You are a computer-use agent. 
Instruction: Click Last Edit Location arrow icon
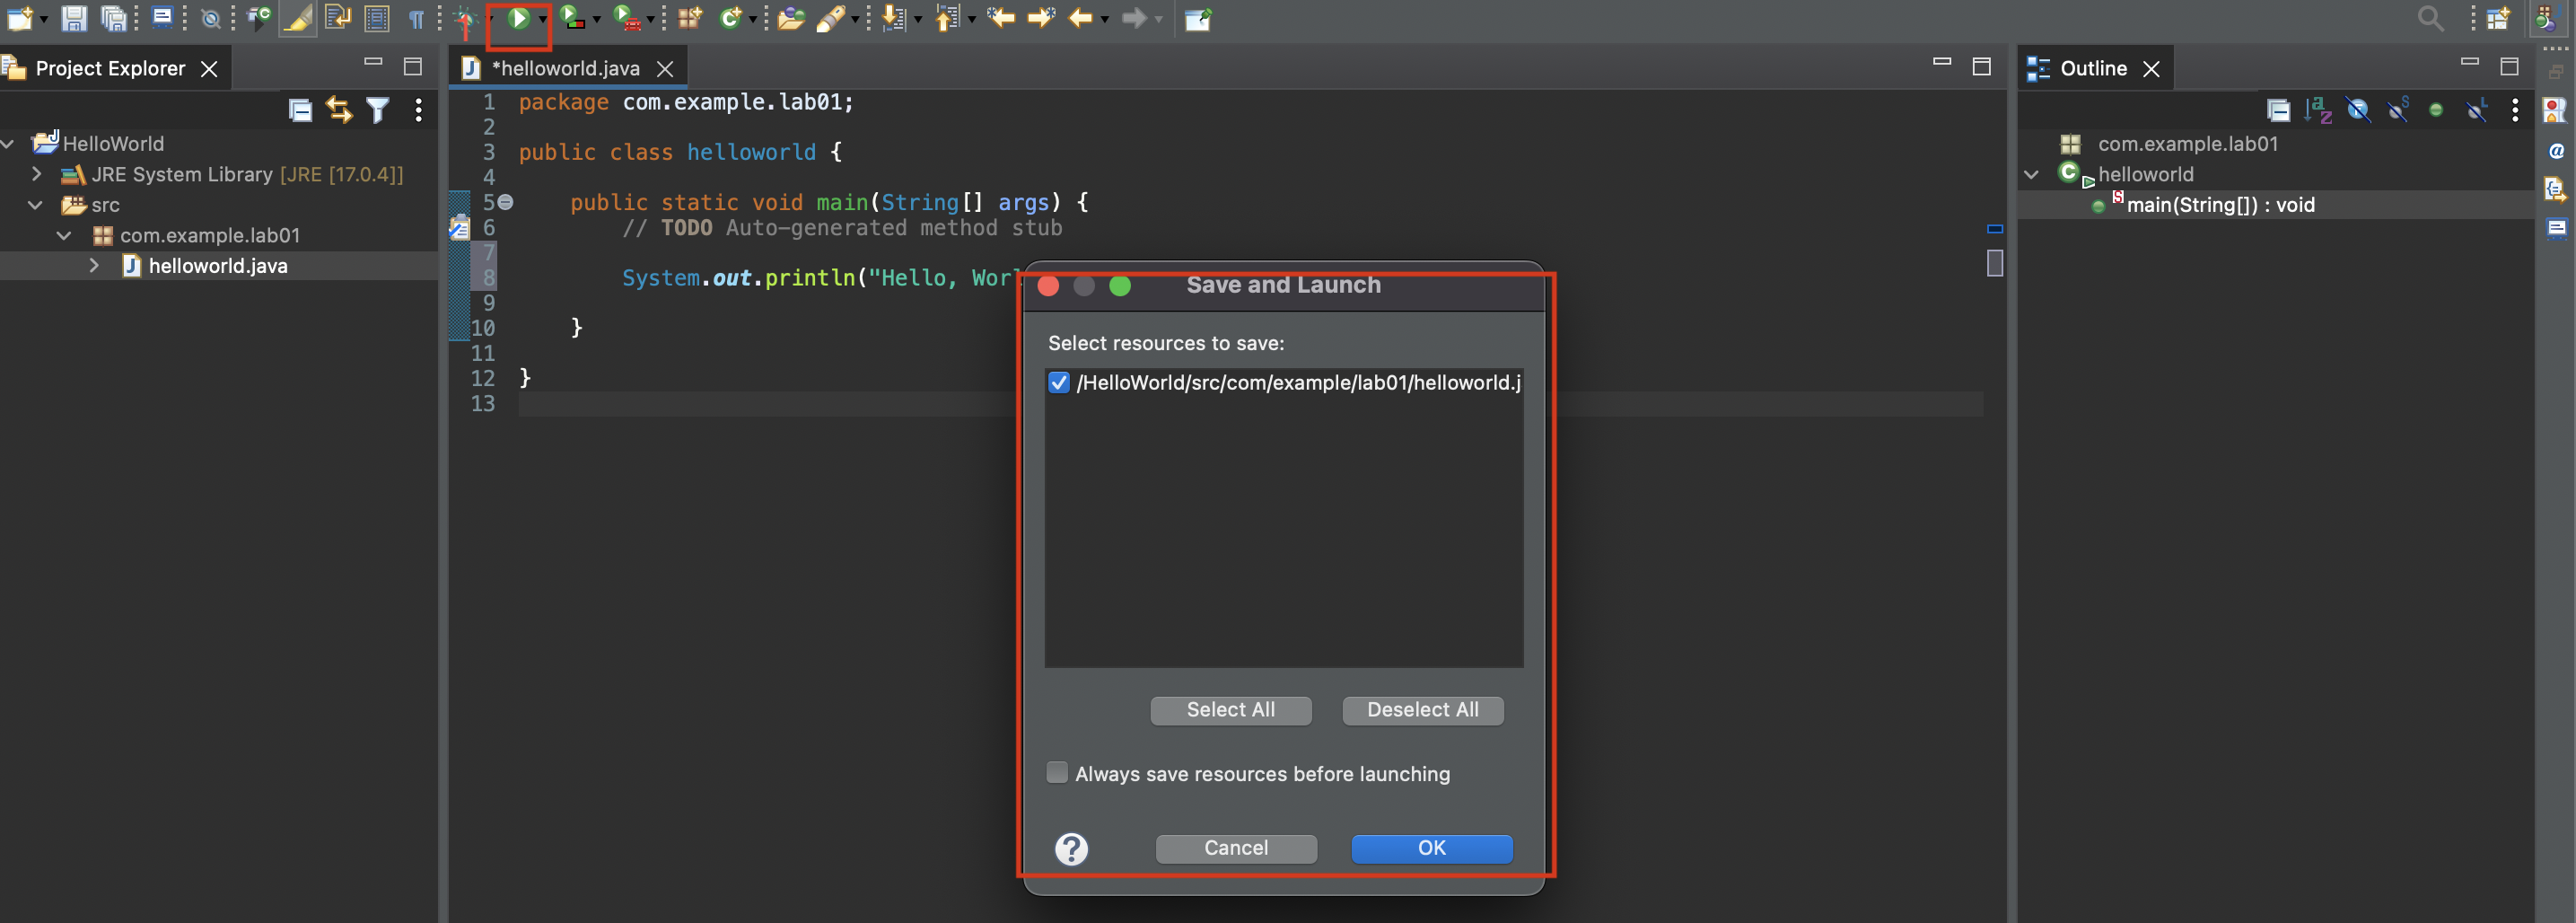click(1000, 18)
